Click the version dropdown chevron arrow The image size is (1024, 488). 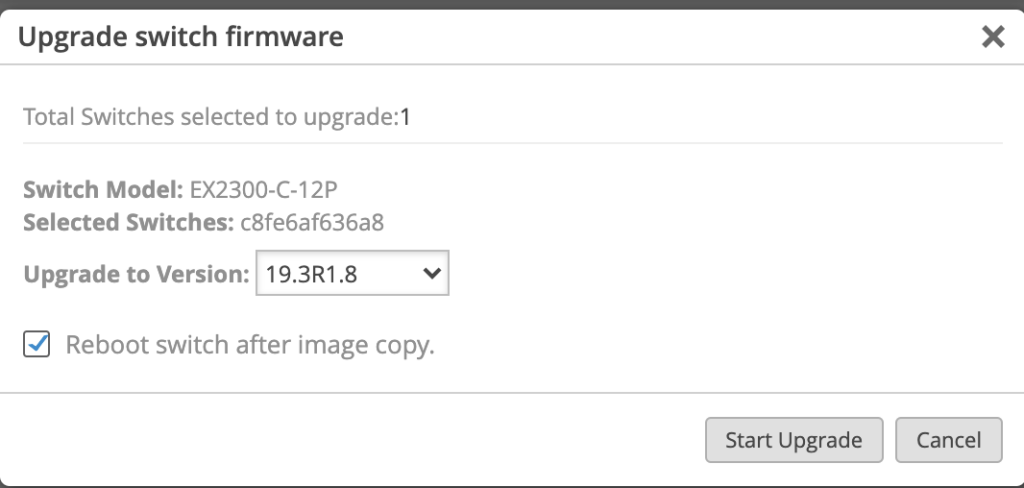pos(433,273)
